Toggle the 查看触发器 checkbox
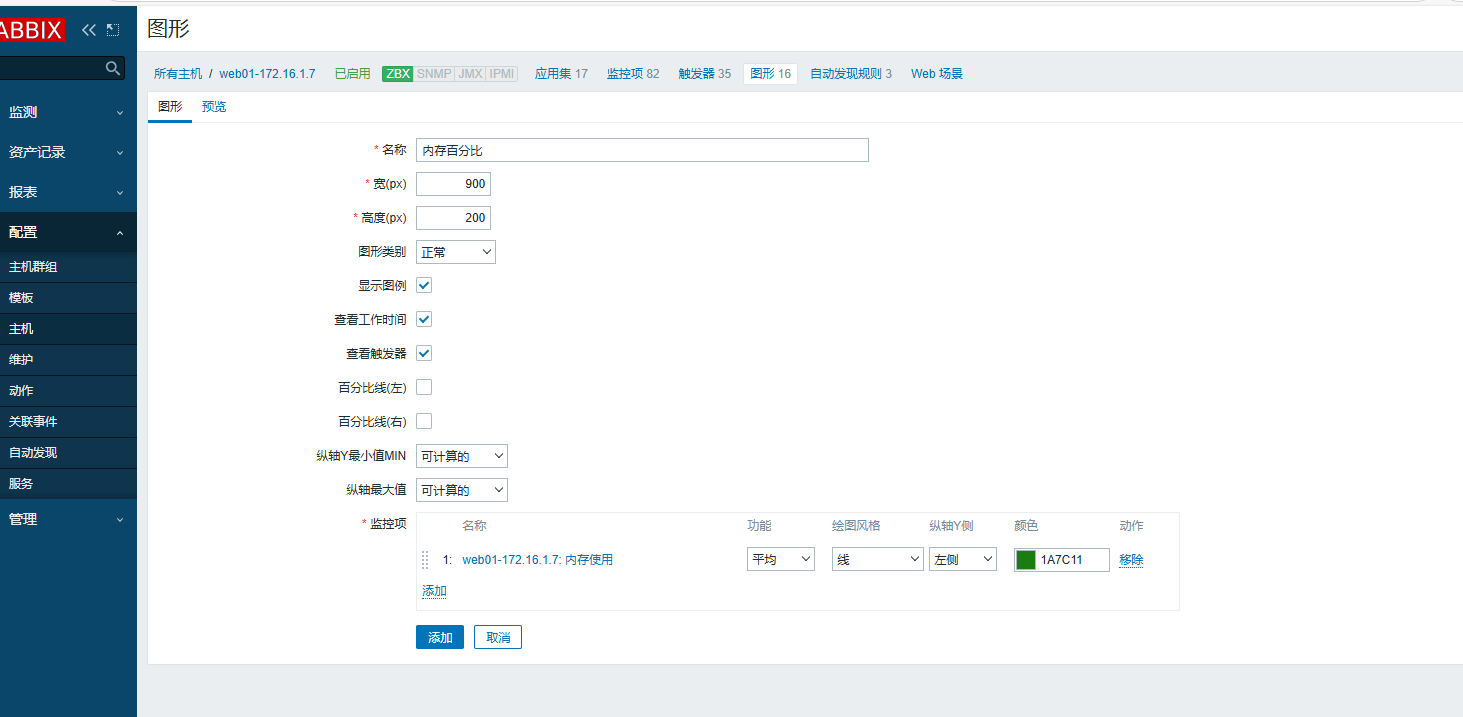Screen dimensions: 1463x717 point(424,353)
